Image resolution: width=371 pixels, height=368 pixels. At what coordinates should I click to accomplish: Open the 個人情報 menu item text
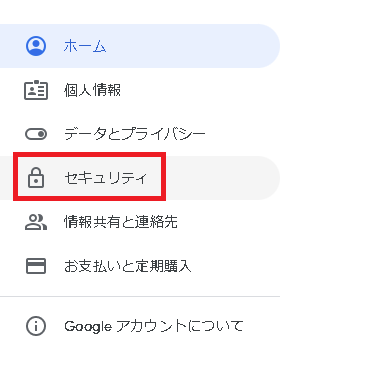tap(92, 90)
